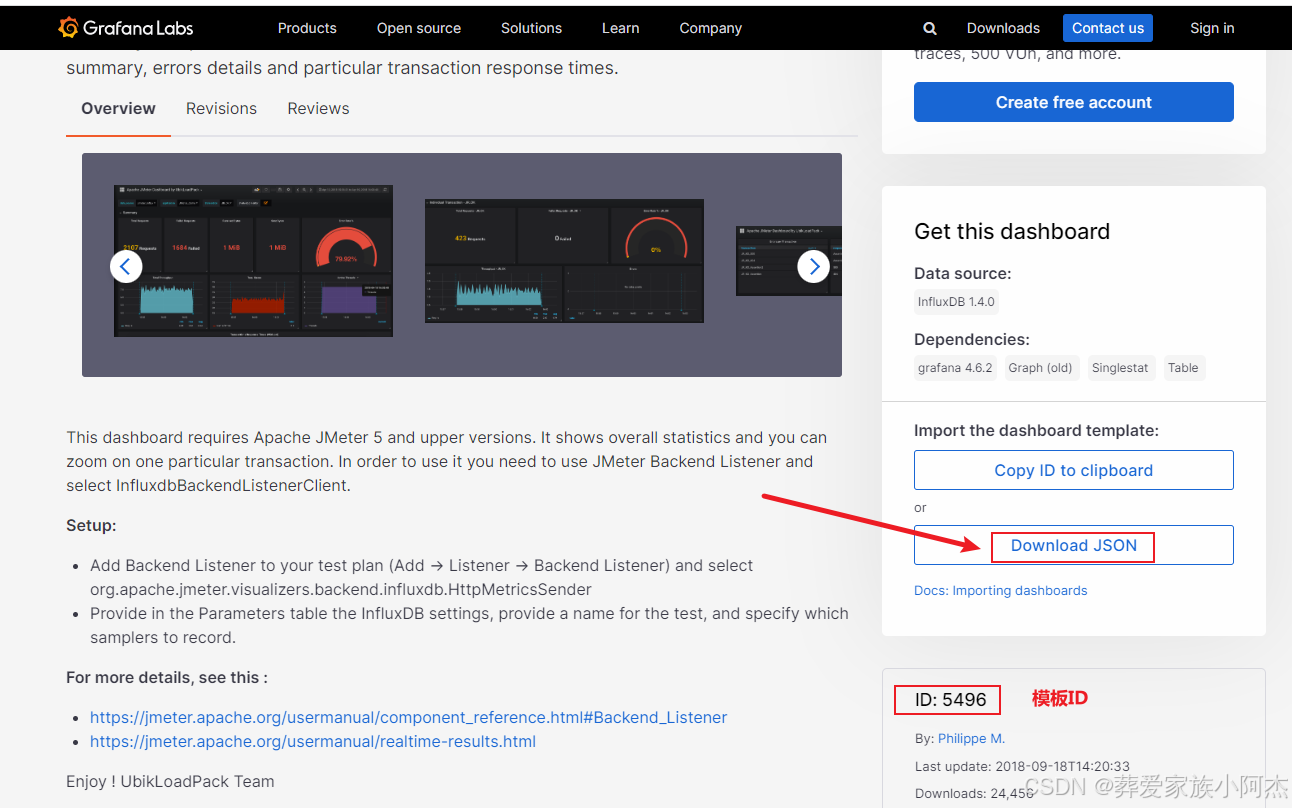Click the Grafana Labs logo
This screenshot has height=808, width=1292.
pyautogui.click(x=126, y=28)
